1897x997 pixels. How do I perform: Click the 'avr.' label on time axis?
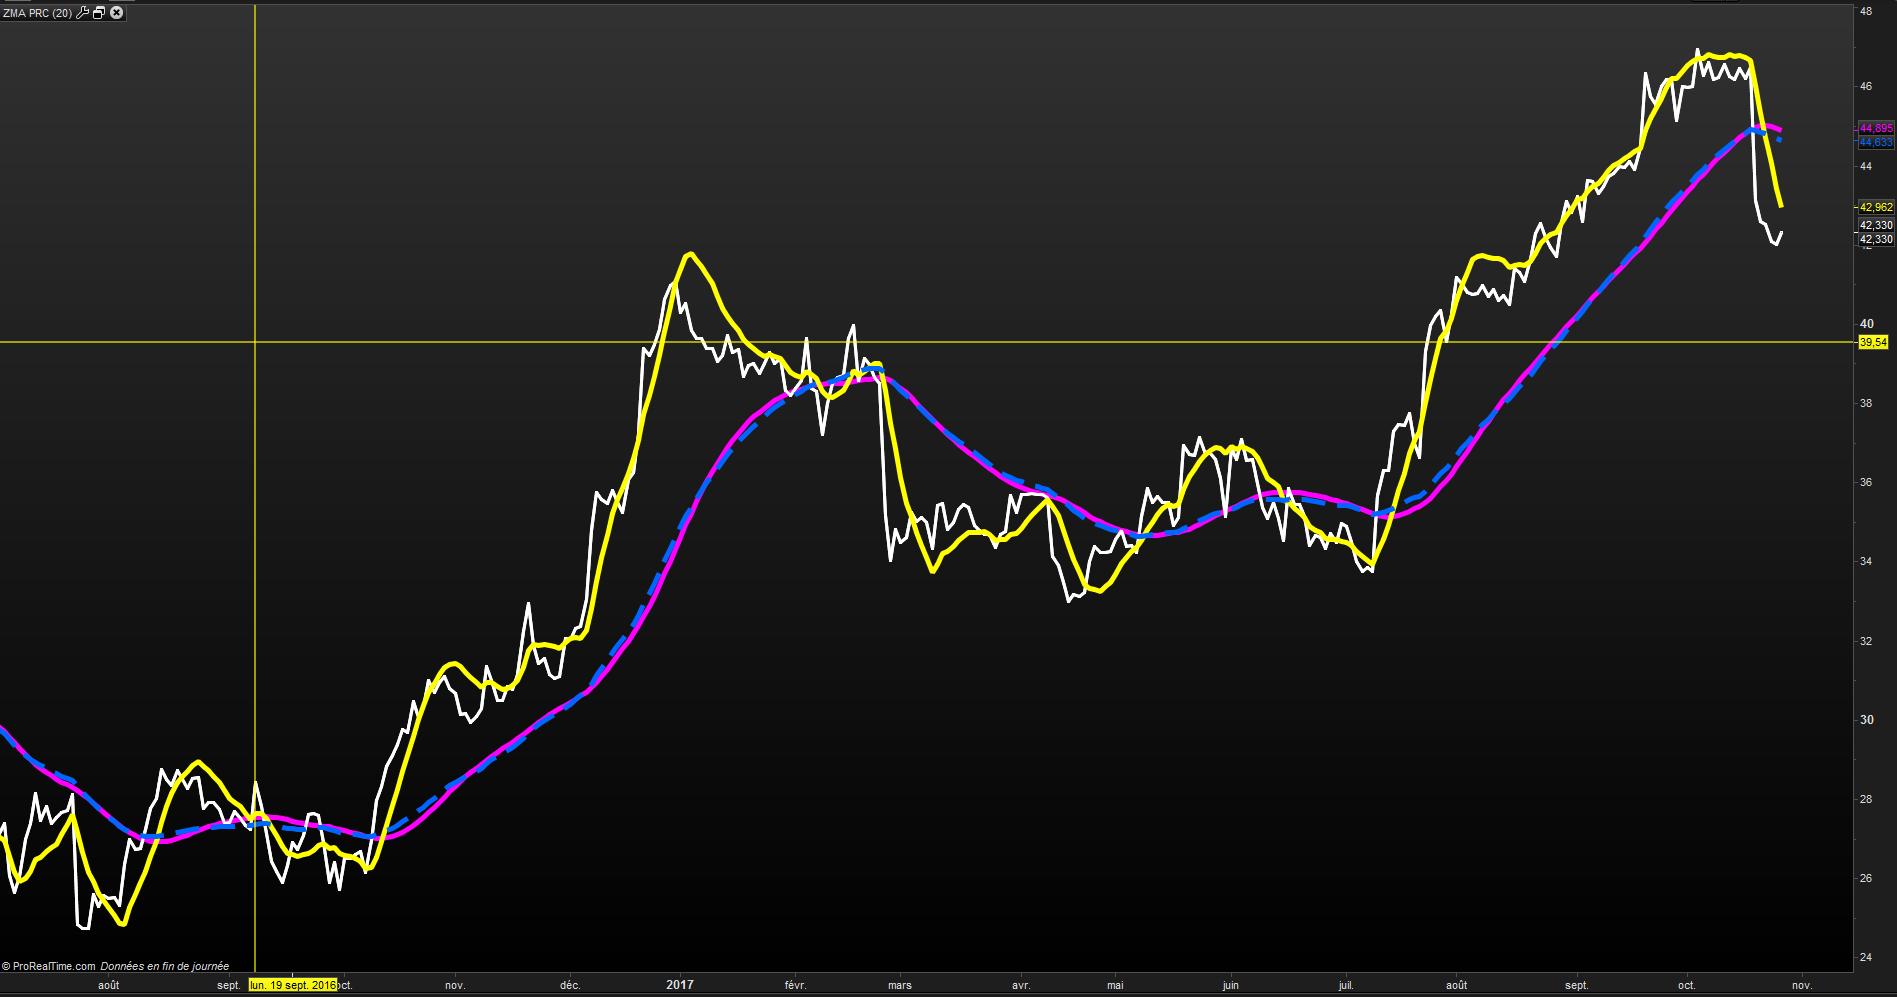tap(1020, 985)
